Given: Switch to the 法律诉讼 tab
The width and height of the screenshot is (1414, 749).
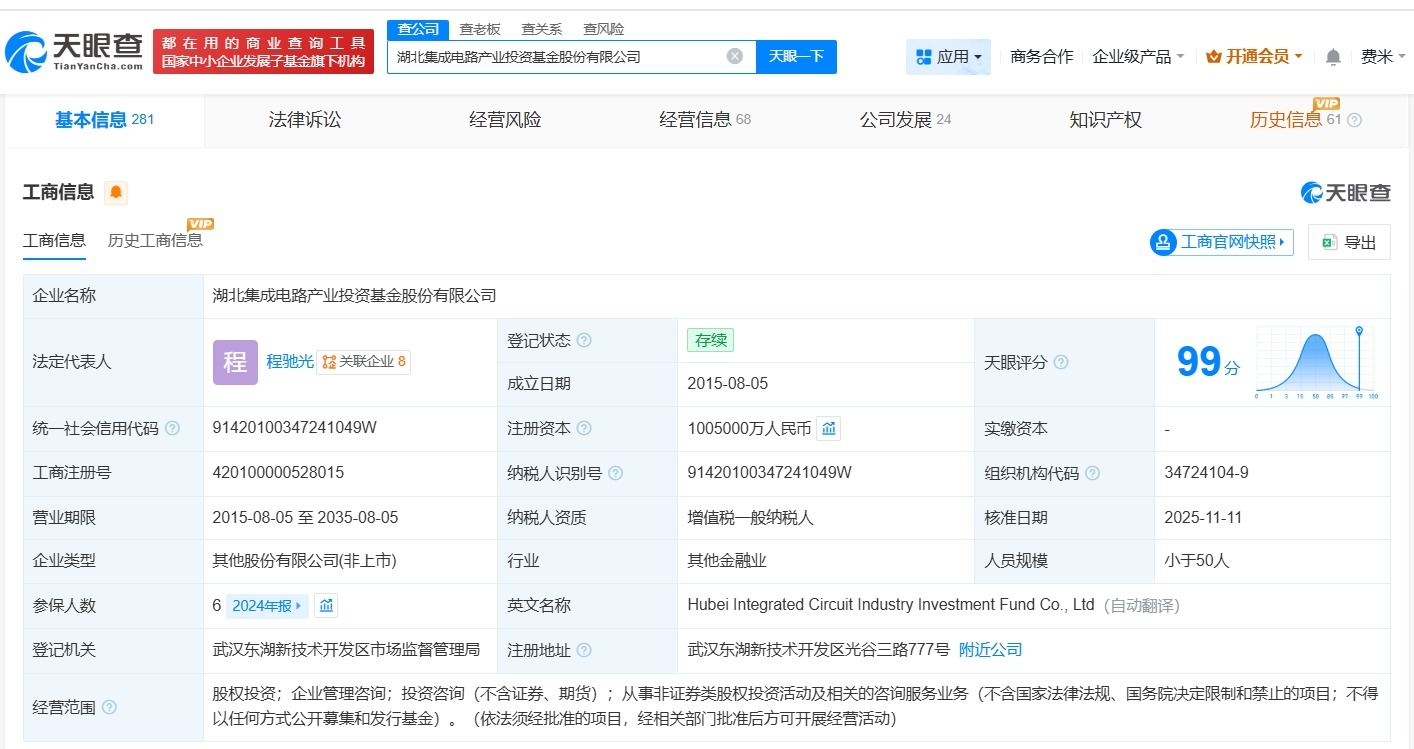Looking at the screenshot, I should click(304, 119).
